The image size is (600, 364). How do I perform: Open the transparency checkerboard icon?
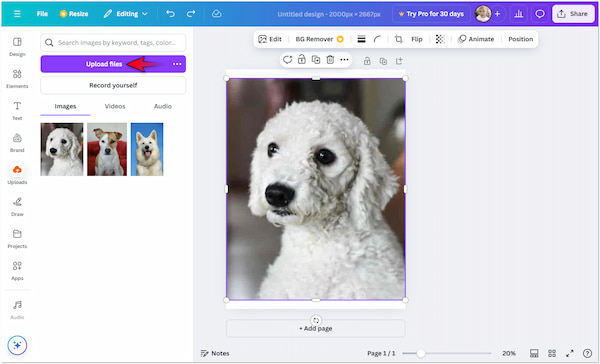click(x=440, y=39)
